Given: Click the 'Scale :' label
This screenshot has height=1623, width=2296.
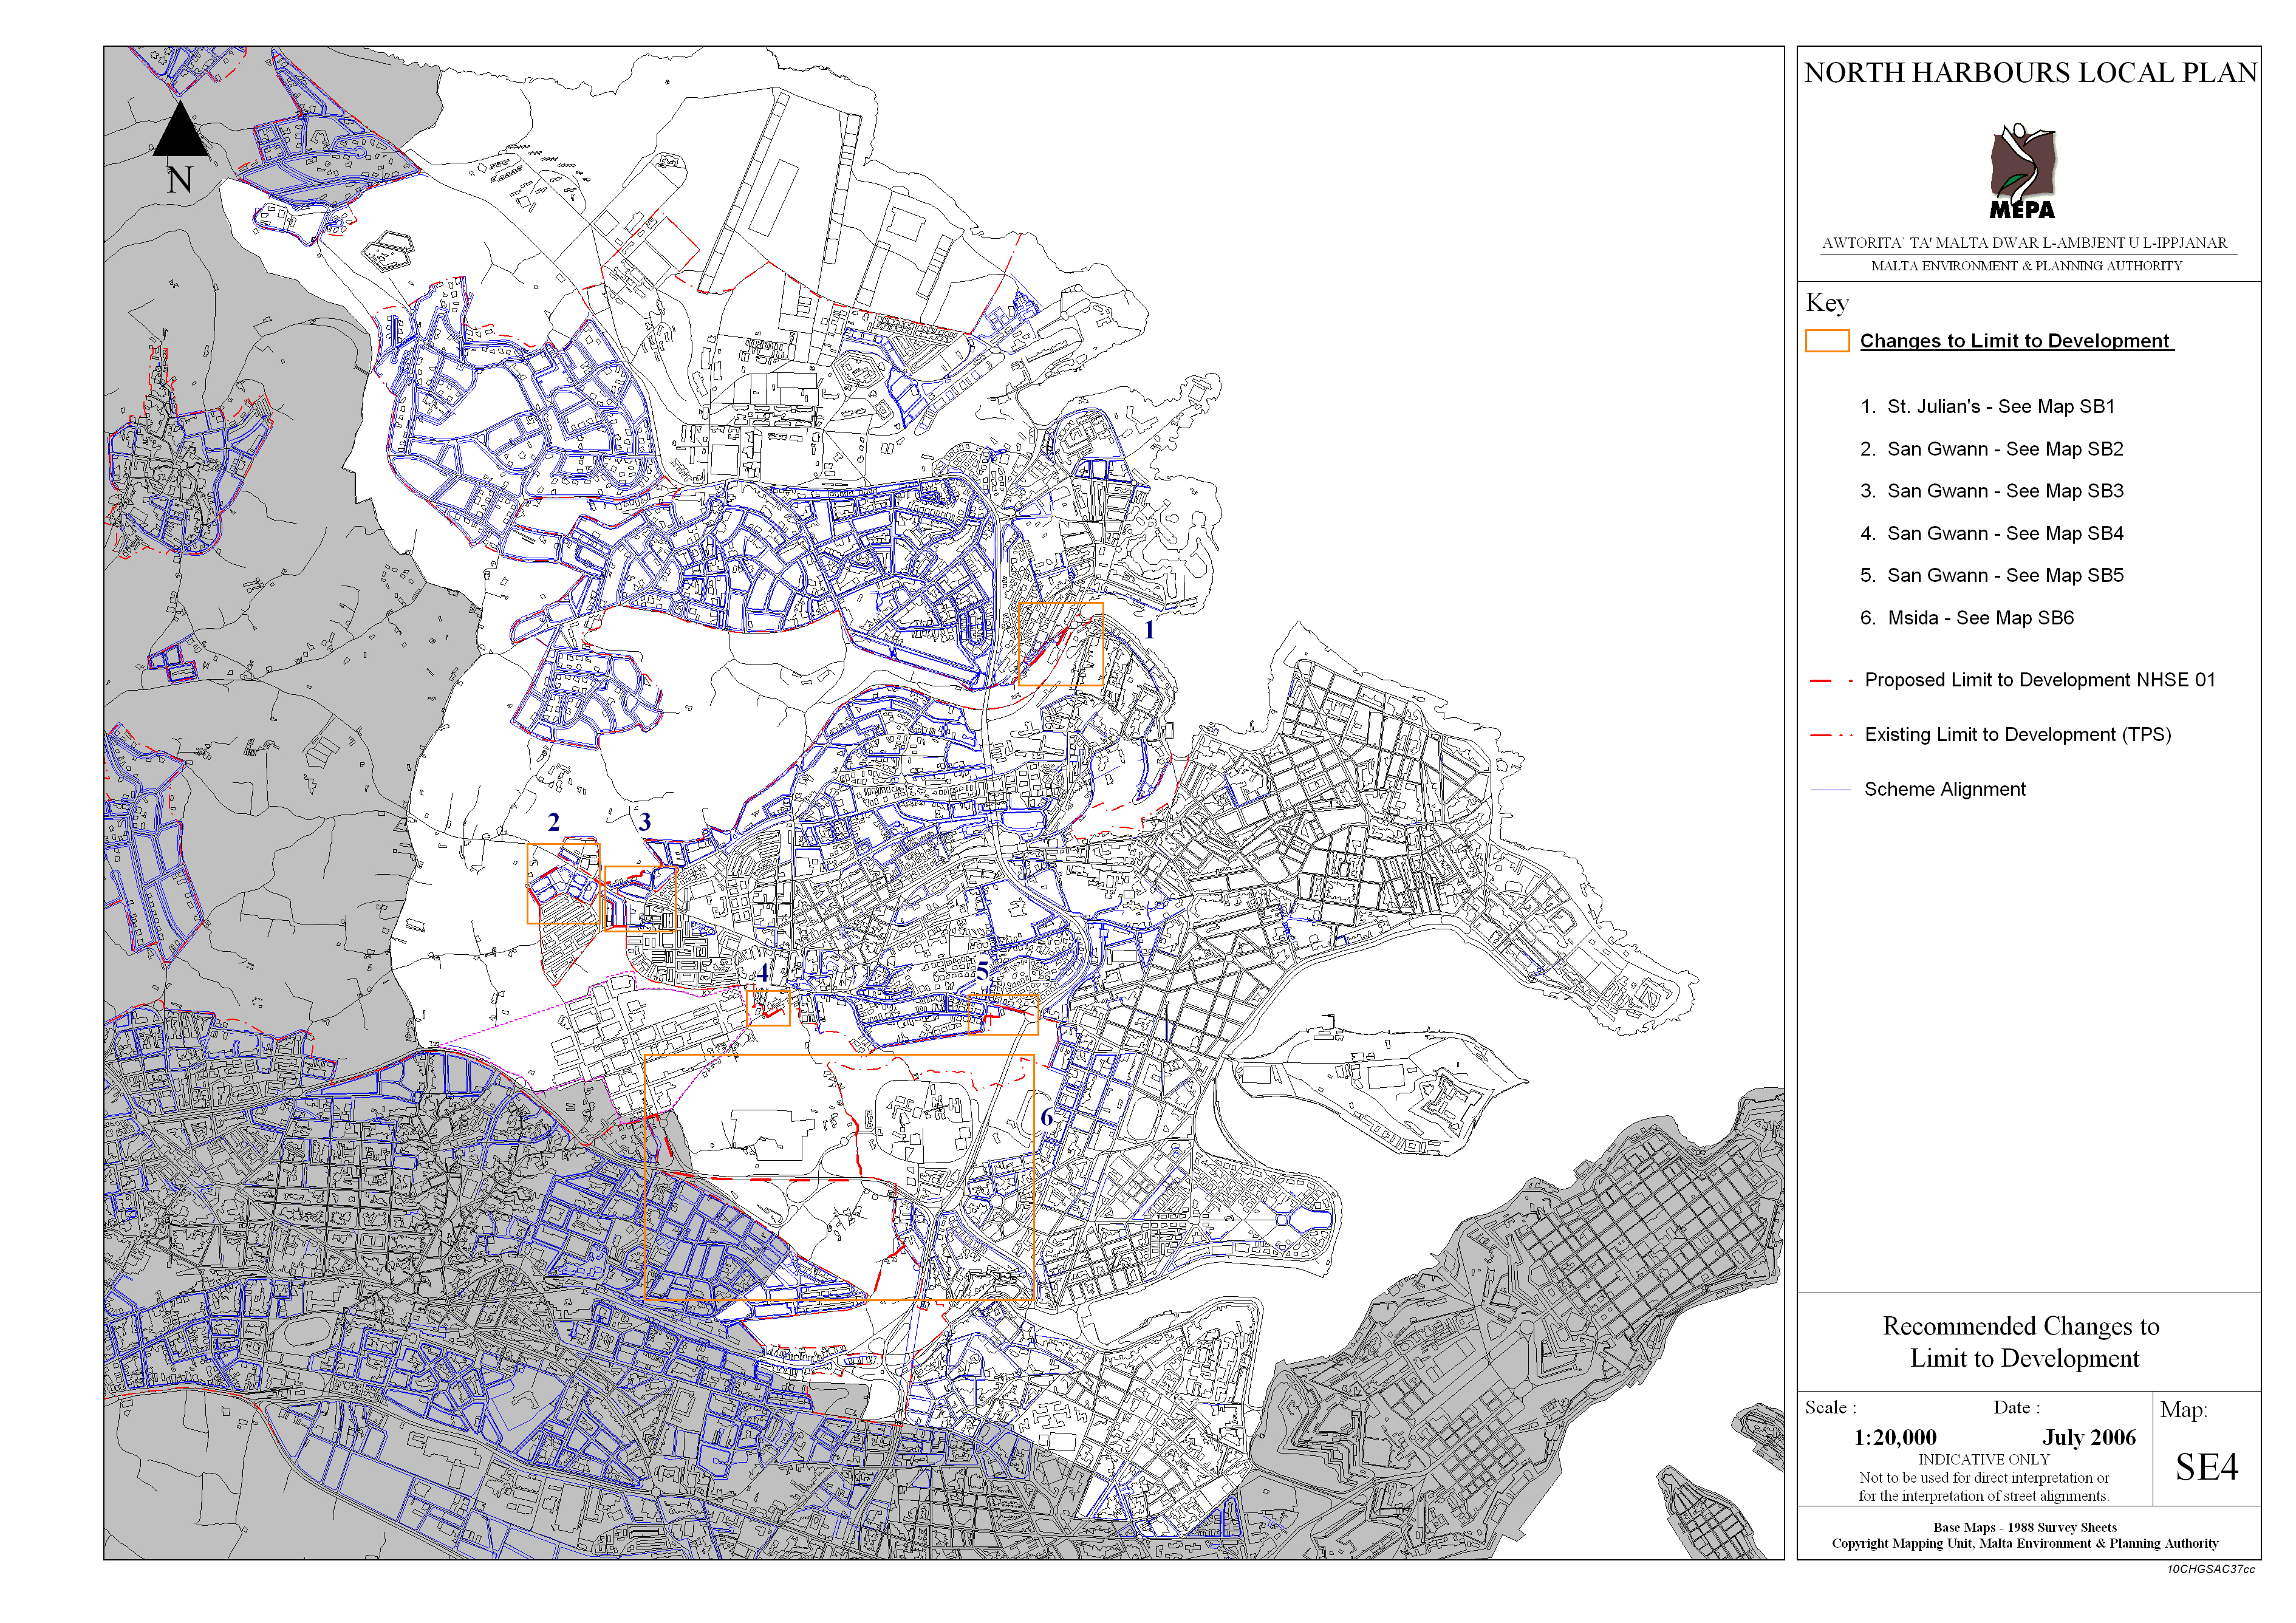Looking at the screenshot, I should click(1830, 1408).
